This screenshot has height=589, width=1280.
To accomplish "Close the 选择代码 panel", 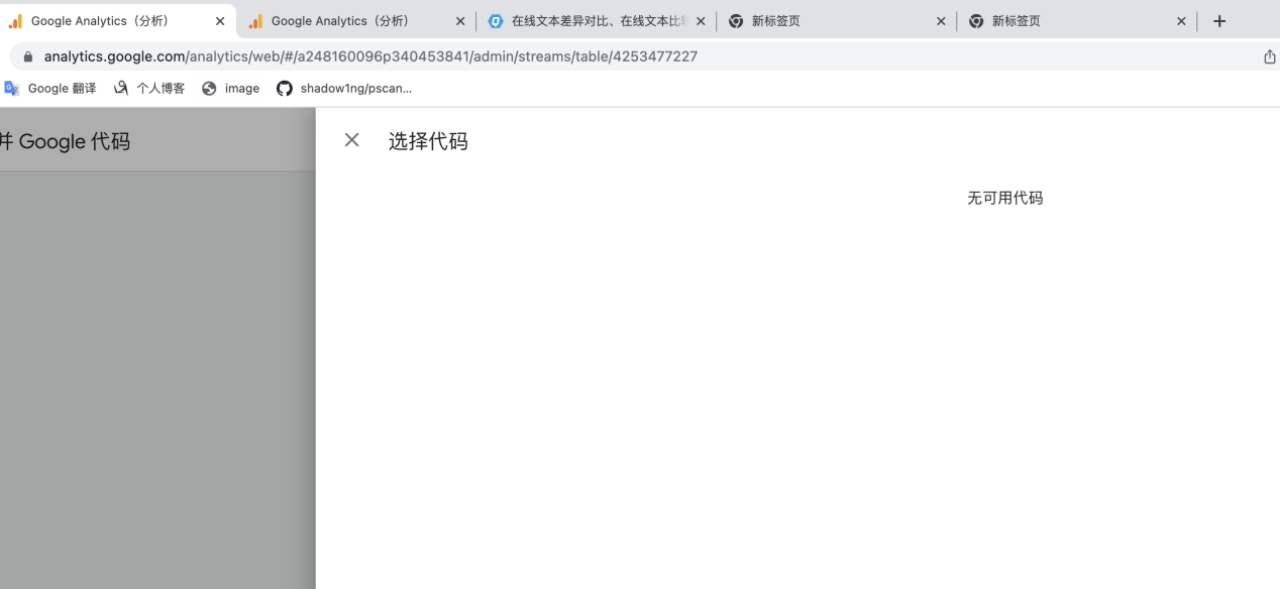I will [x=352, y=140].
